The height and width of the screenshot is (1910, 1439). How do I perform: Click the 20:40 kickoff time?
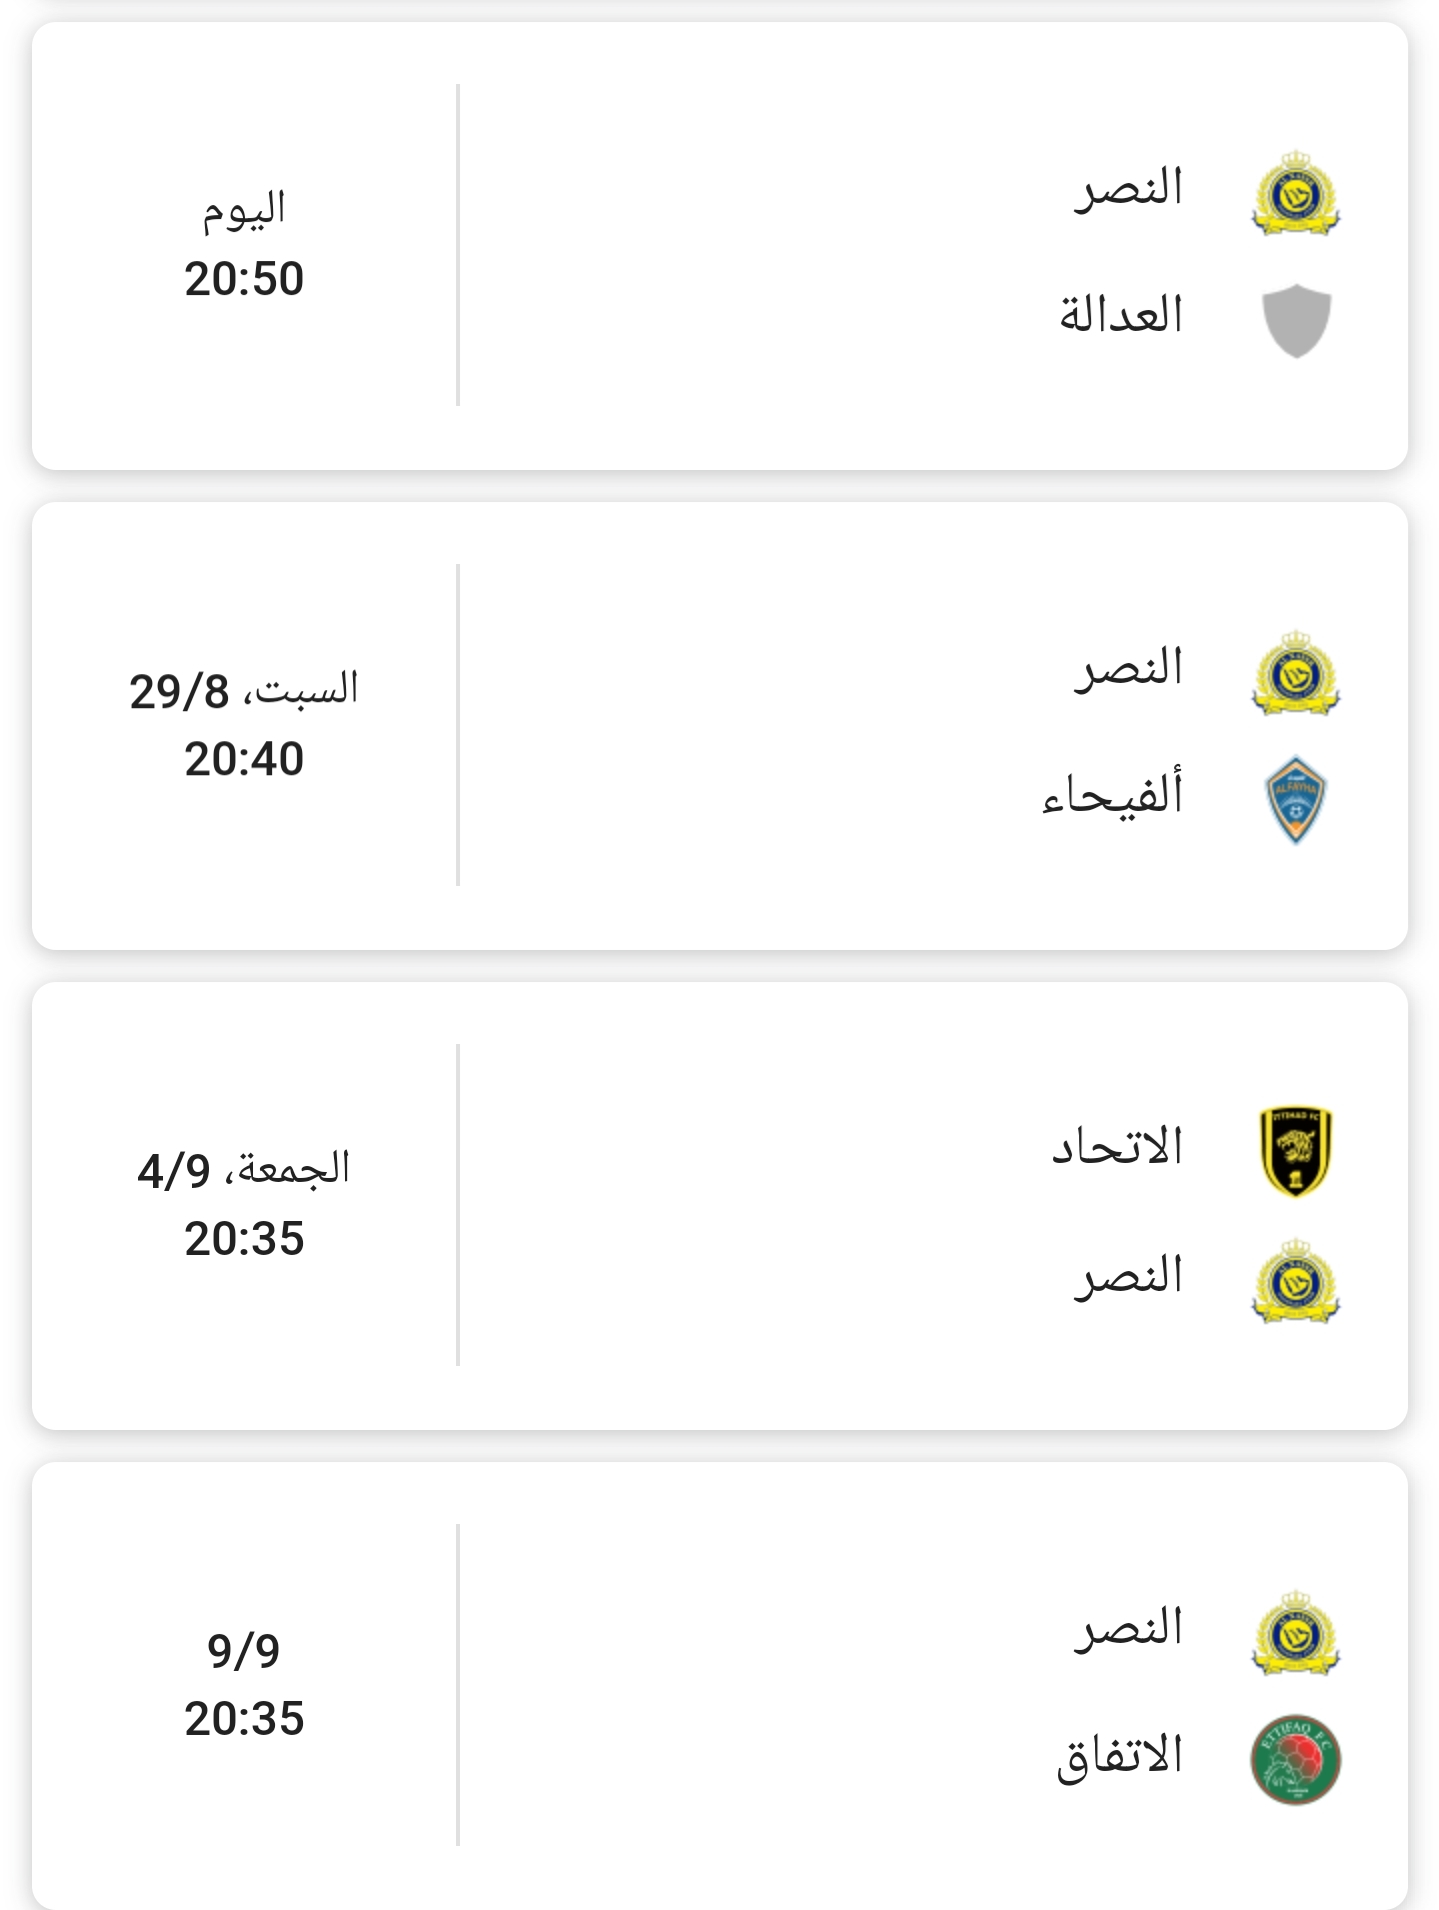click(244, 759)
